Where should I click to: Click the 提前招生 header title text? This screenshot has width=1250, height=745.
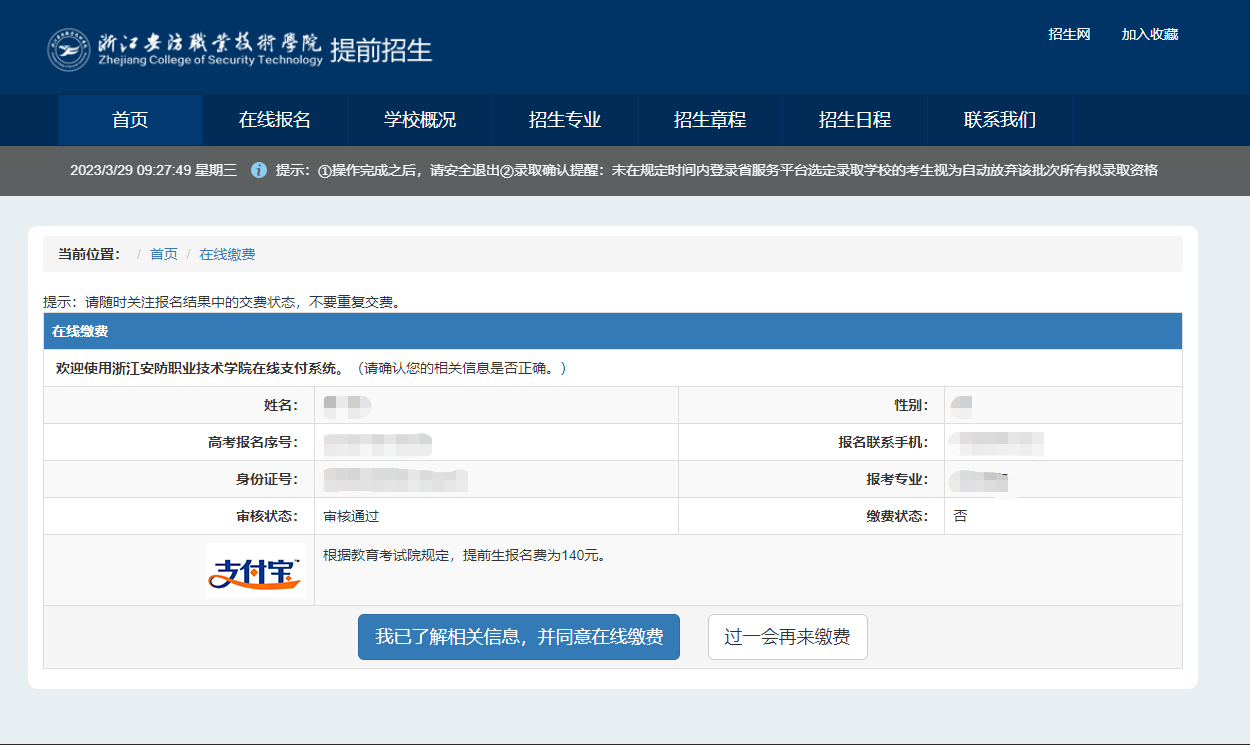381,49
